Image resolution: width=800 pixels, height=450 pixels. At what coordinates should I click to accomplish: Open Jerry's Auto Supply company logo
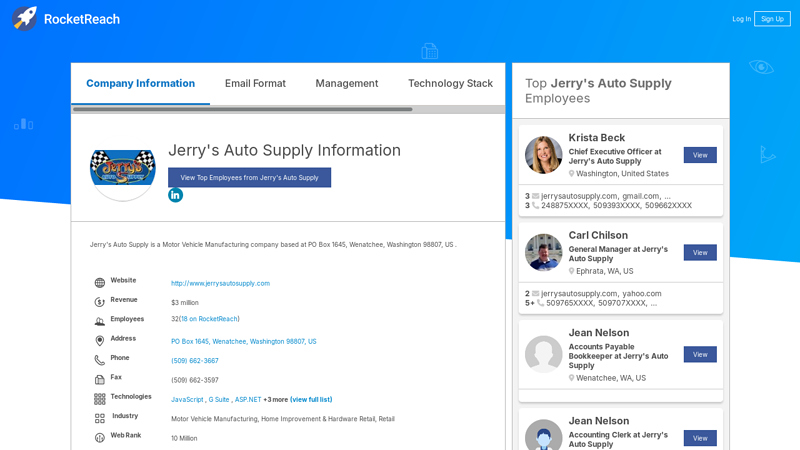click(x=123, y=169)
